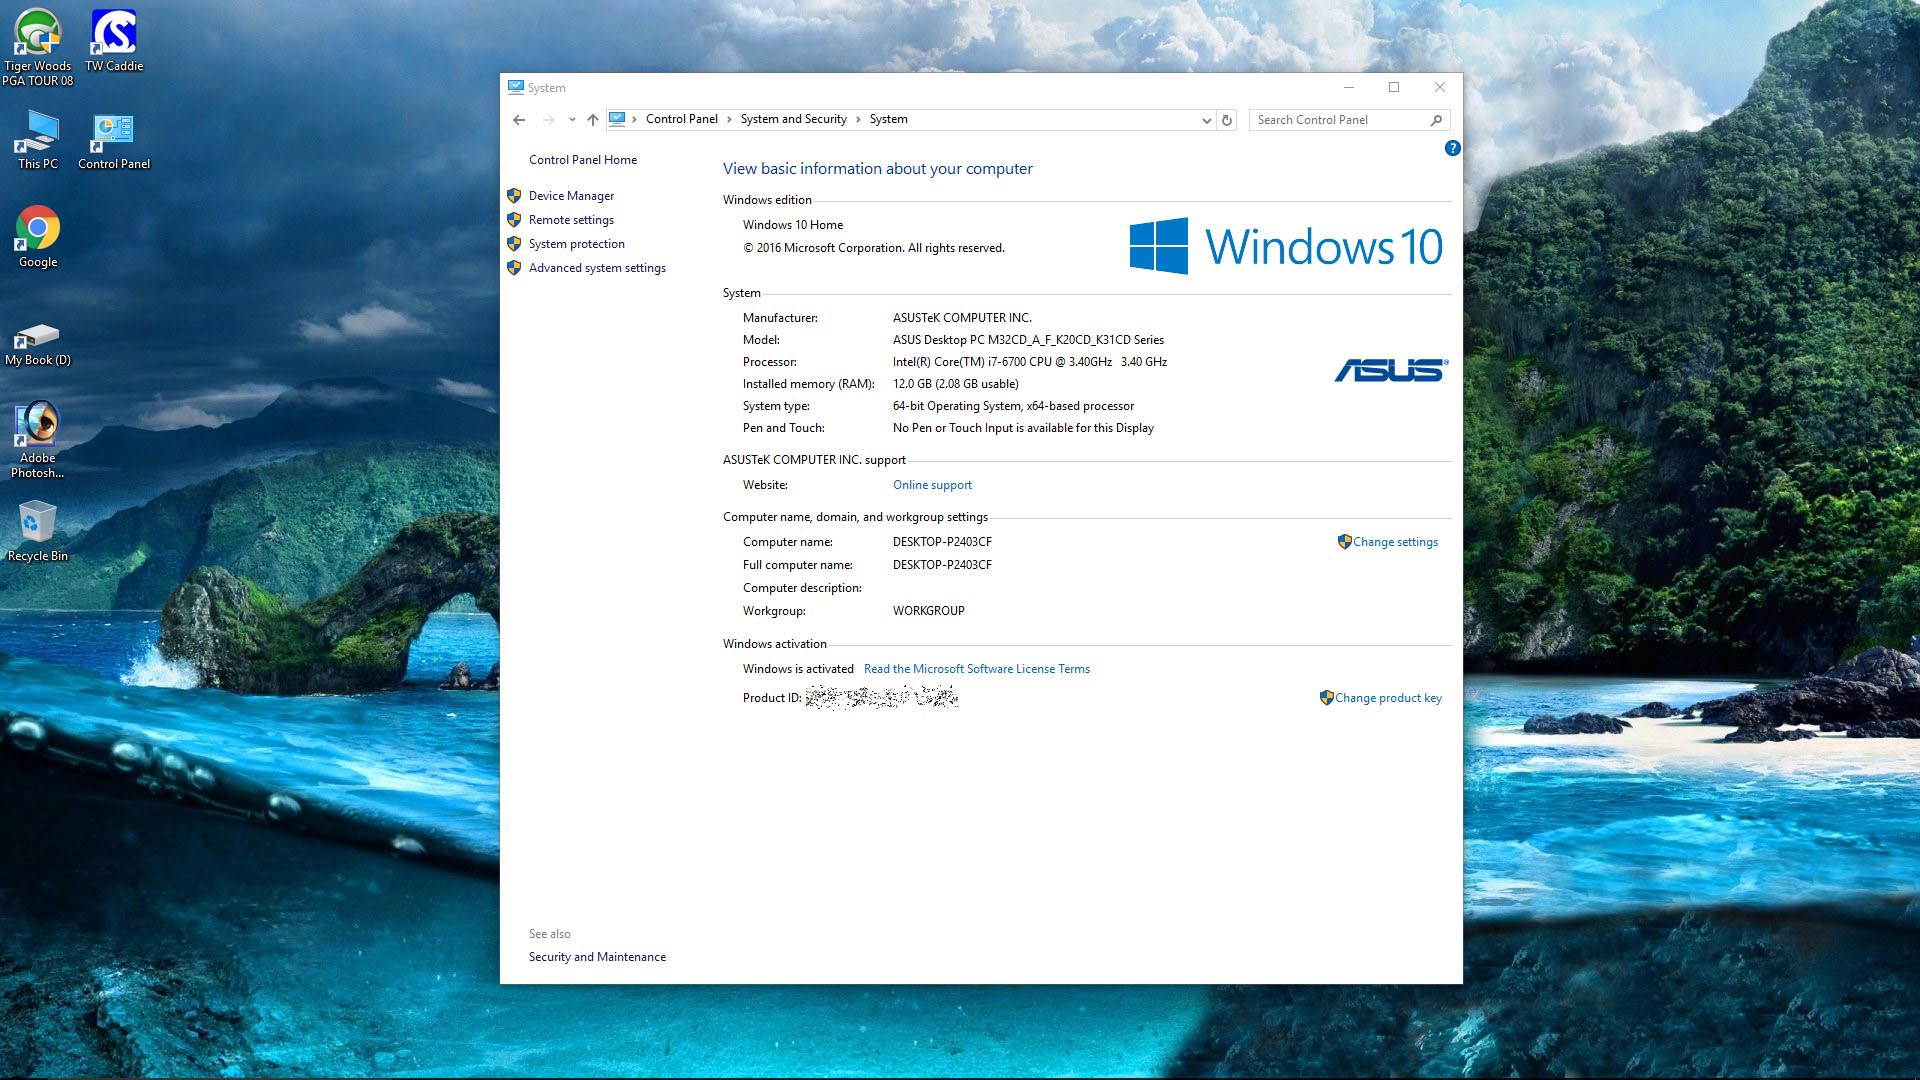Open Security and Maintenance link
This screenshot has width=1920, height=1080.
coord(597,957)
